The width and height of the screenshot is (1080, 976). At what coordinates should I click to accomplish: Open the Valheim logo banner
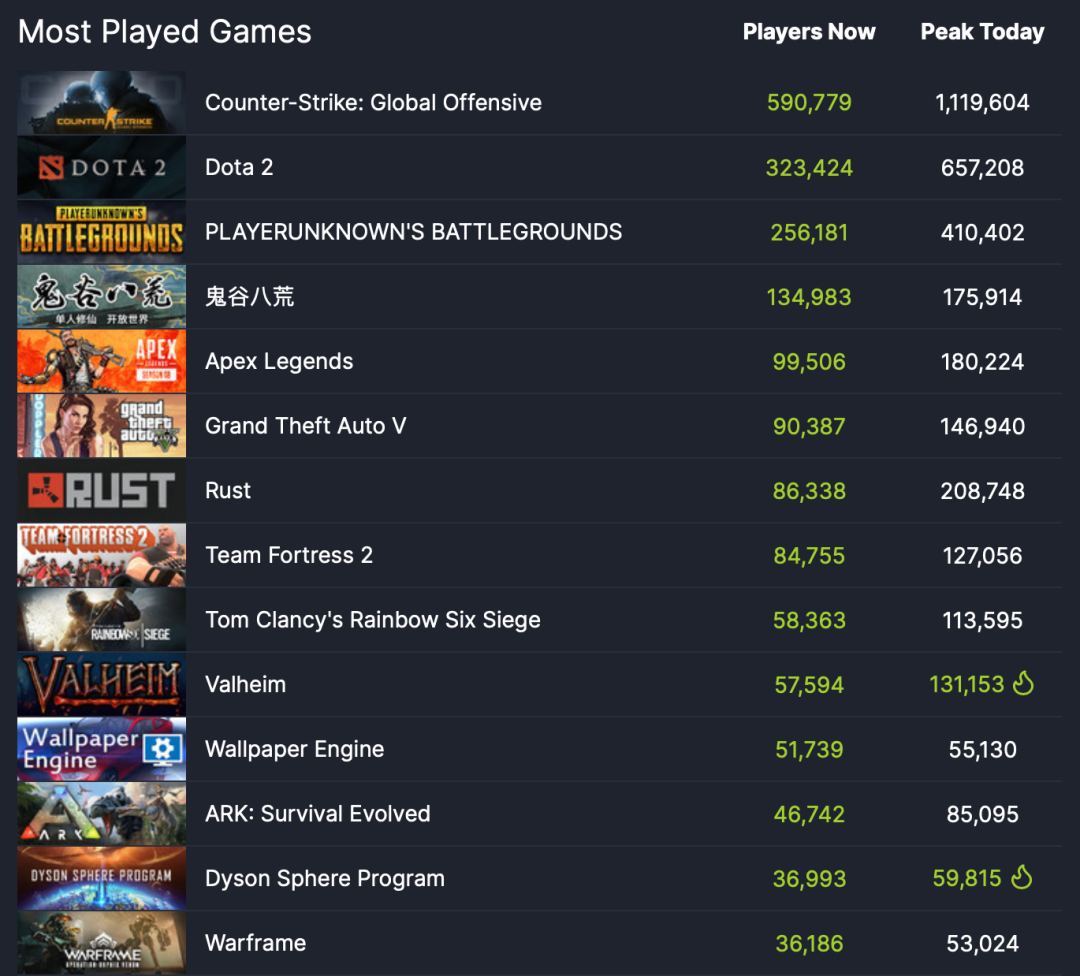pyautogui.click(x=101, y=685)
